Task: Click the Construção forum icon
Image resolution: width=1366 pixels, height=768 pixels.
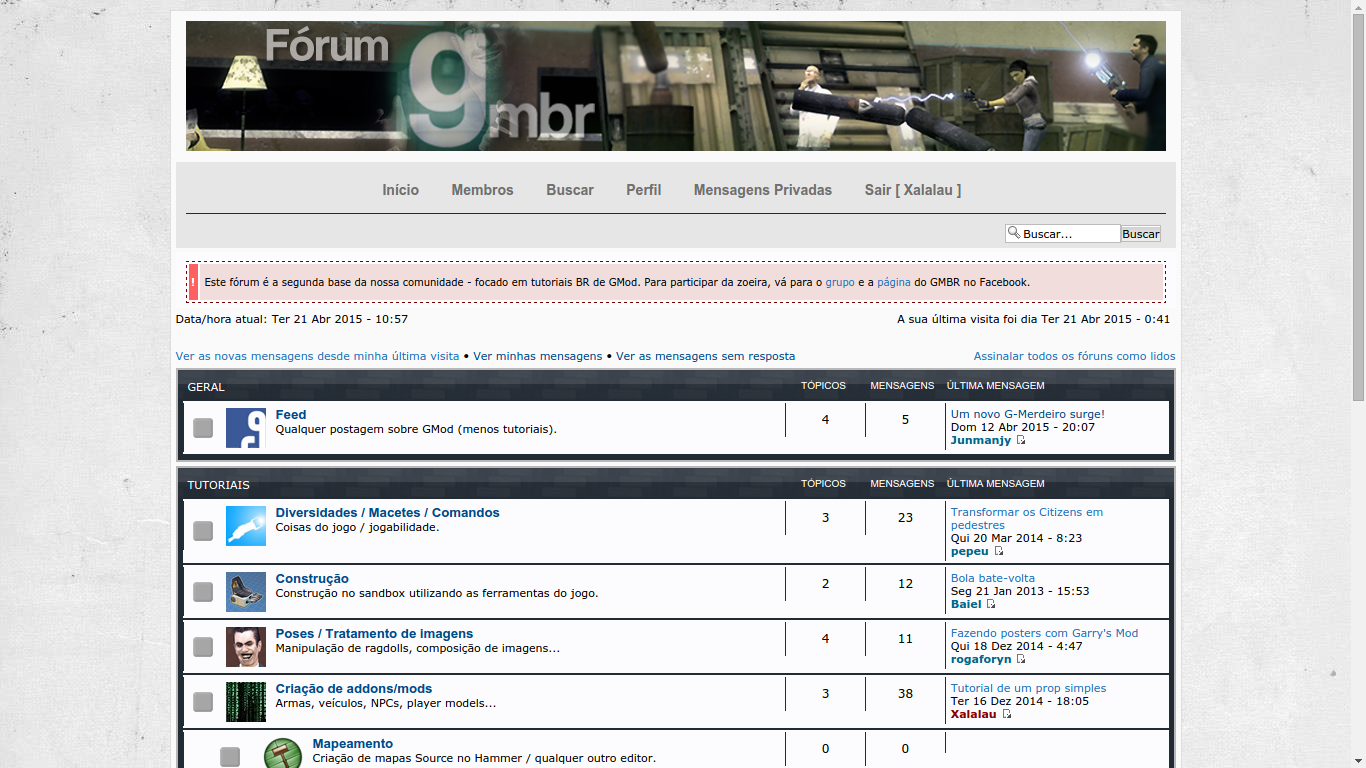Action: 245,592
